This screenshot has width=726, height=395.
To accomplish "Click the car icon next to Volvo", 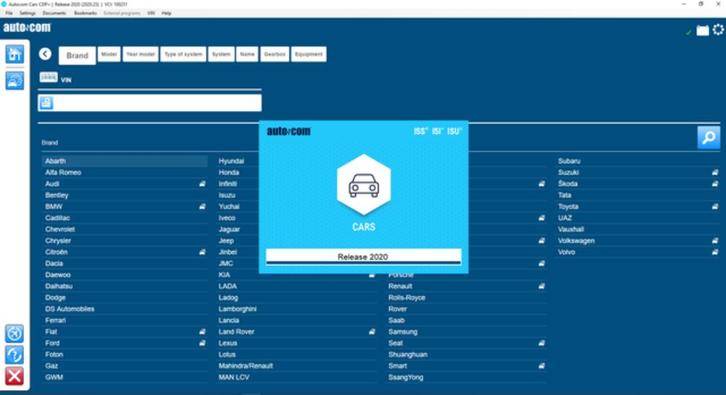I will pos(715,252).
